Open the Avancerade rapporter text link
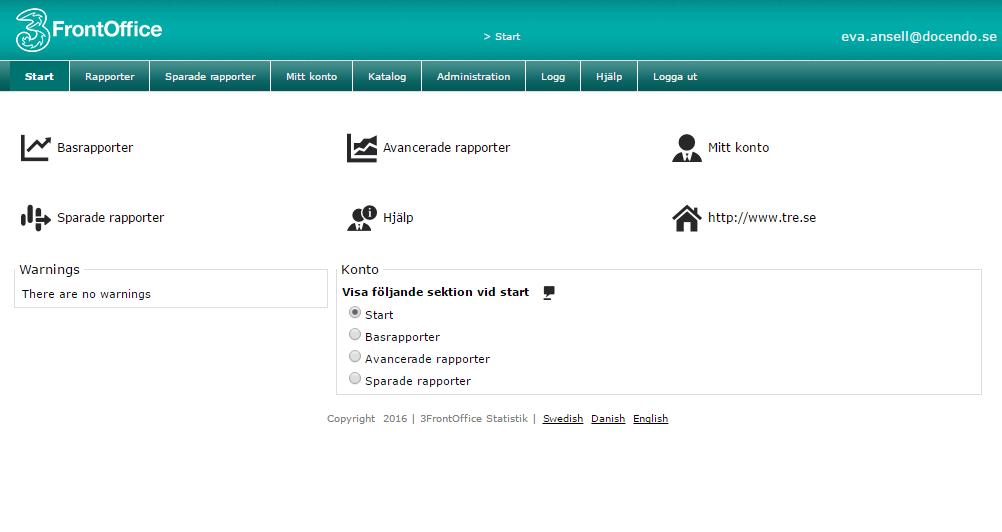This screenshot has height=532, width=1002. [447, 148]
